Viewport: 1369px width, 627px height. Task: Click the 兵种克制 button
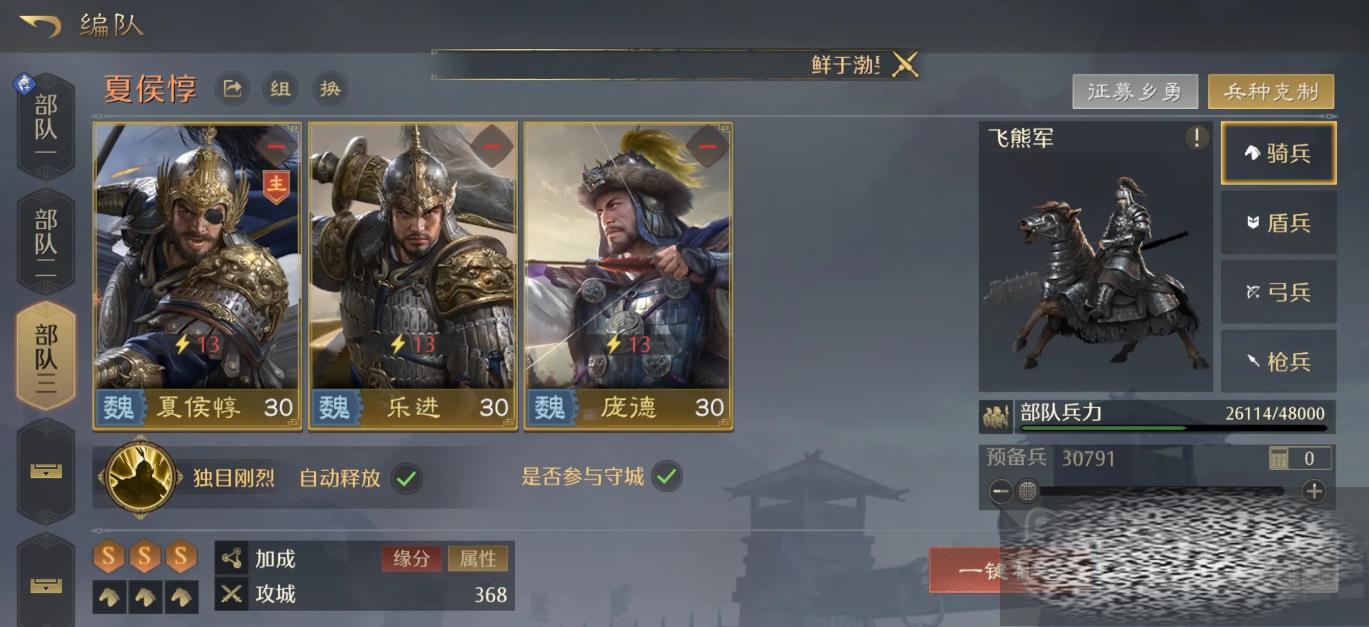[1271, 92]
